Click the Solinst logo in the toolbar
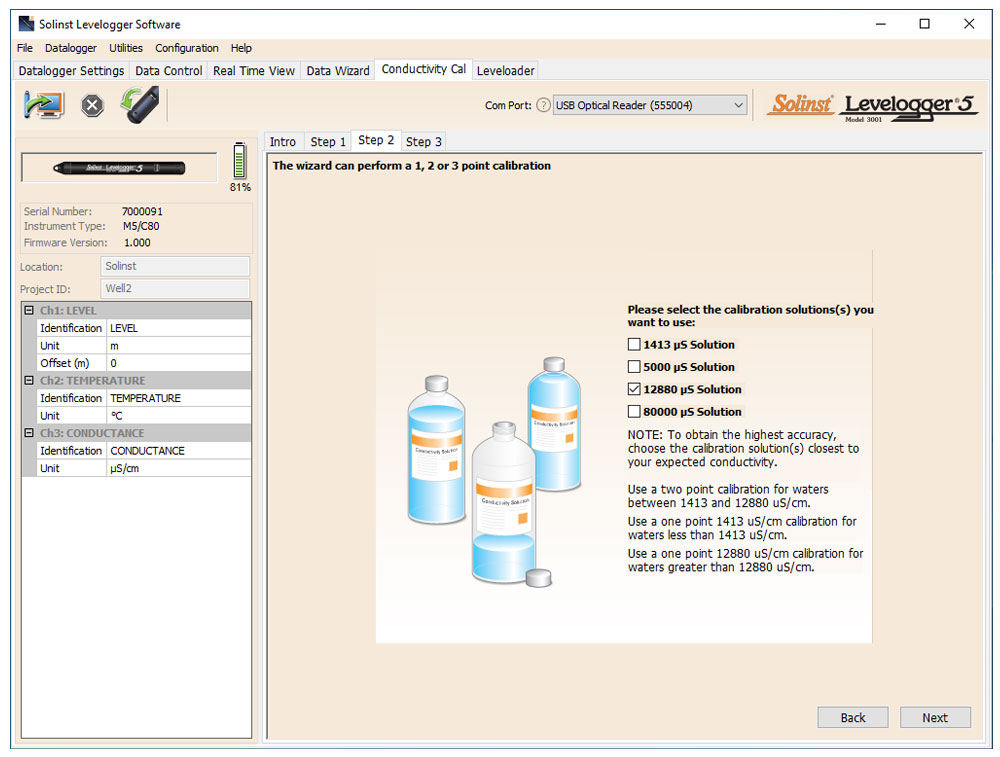 tap(800, 105)
